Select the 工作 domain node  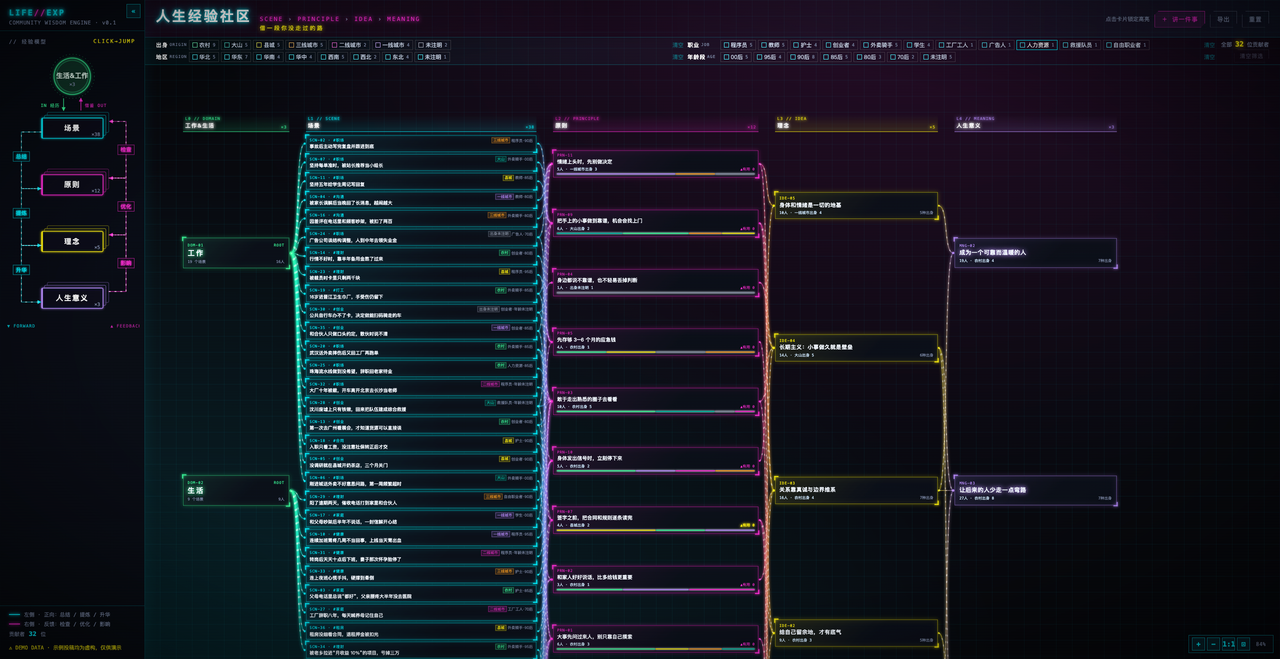236,253
